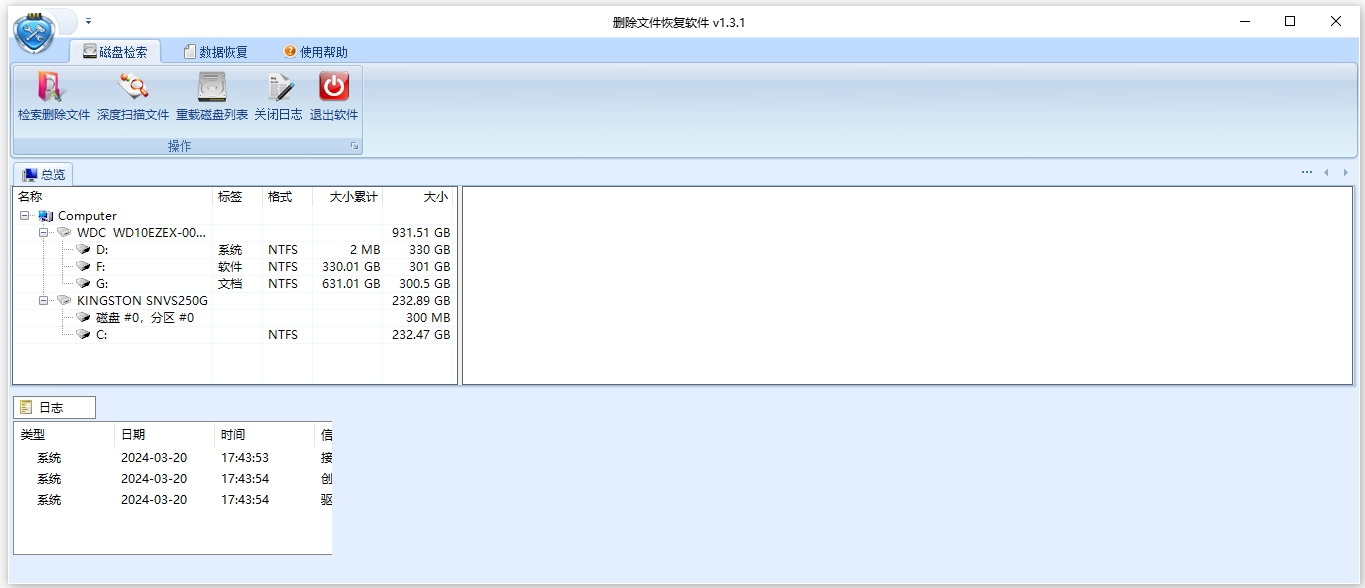Image resolution: width=1365 pixels, height=588 pixels.
Task: Select the Computer tree item
Action: 87,216
